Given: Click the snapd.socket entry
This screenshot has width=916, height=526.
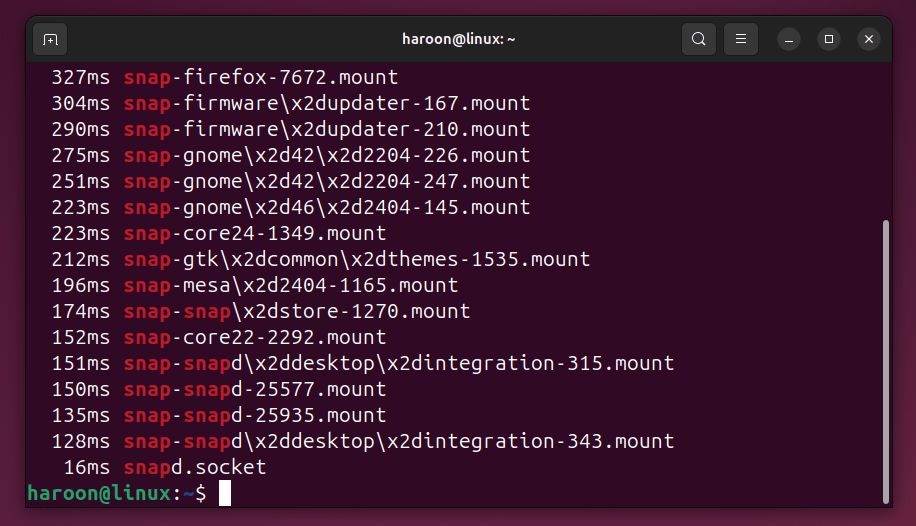Looking at the screenshot, I should [x=195, y=467].
